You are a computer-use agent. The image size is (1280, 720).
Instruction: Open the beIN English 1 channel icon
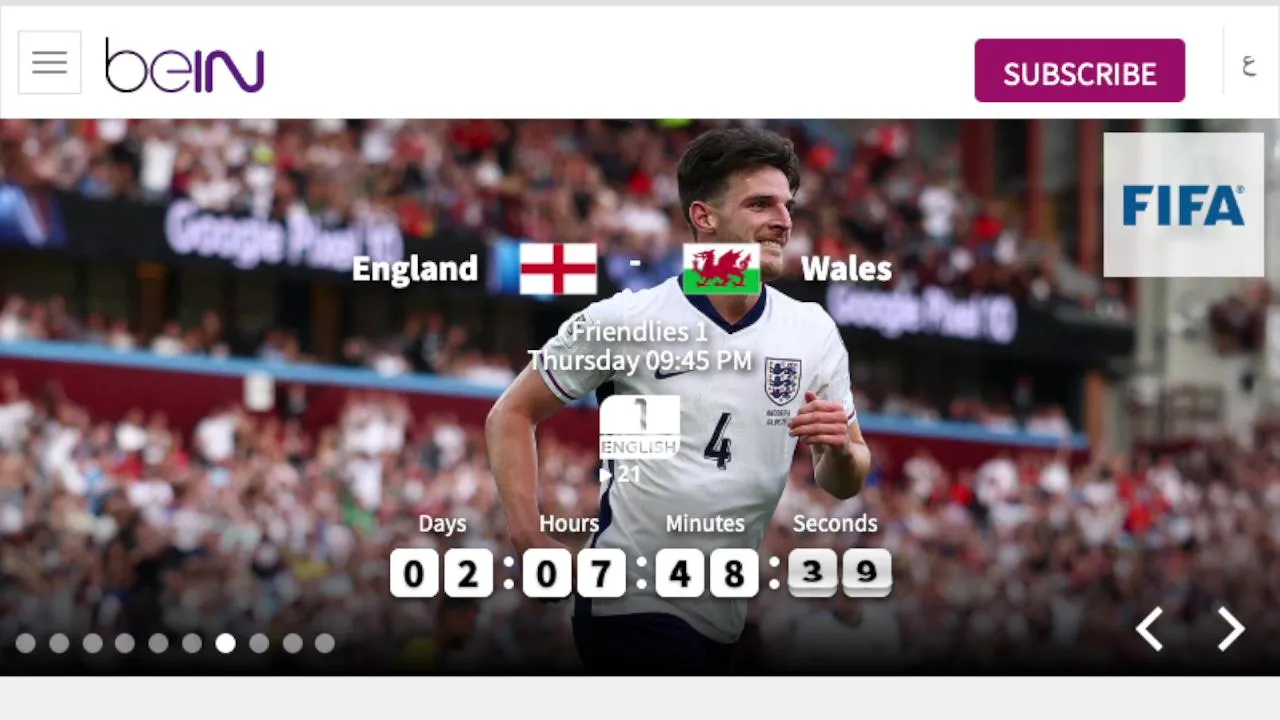click(x=639, y=427)
